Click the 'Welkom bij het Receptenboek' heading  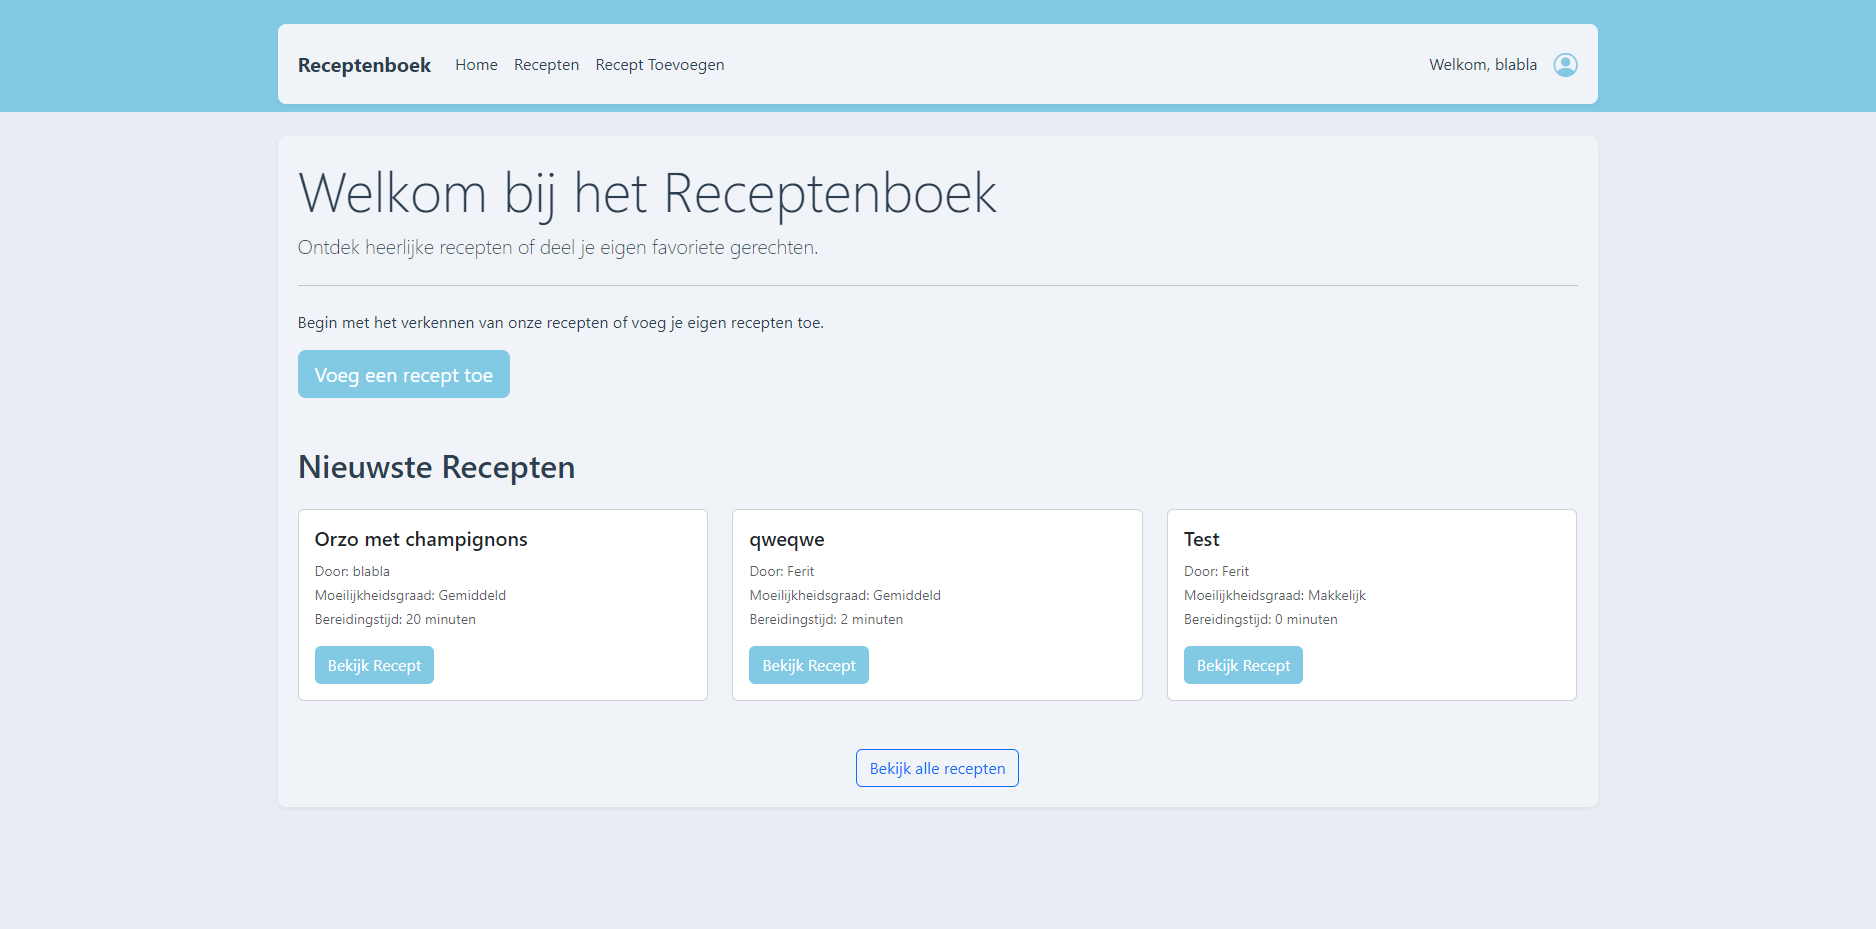(647, 193)
